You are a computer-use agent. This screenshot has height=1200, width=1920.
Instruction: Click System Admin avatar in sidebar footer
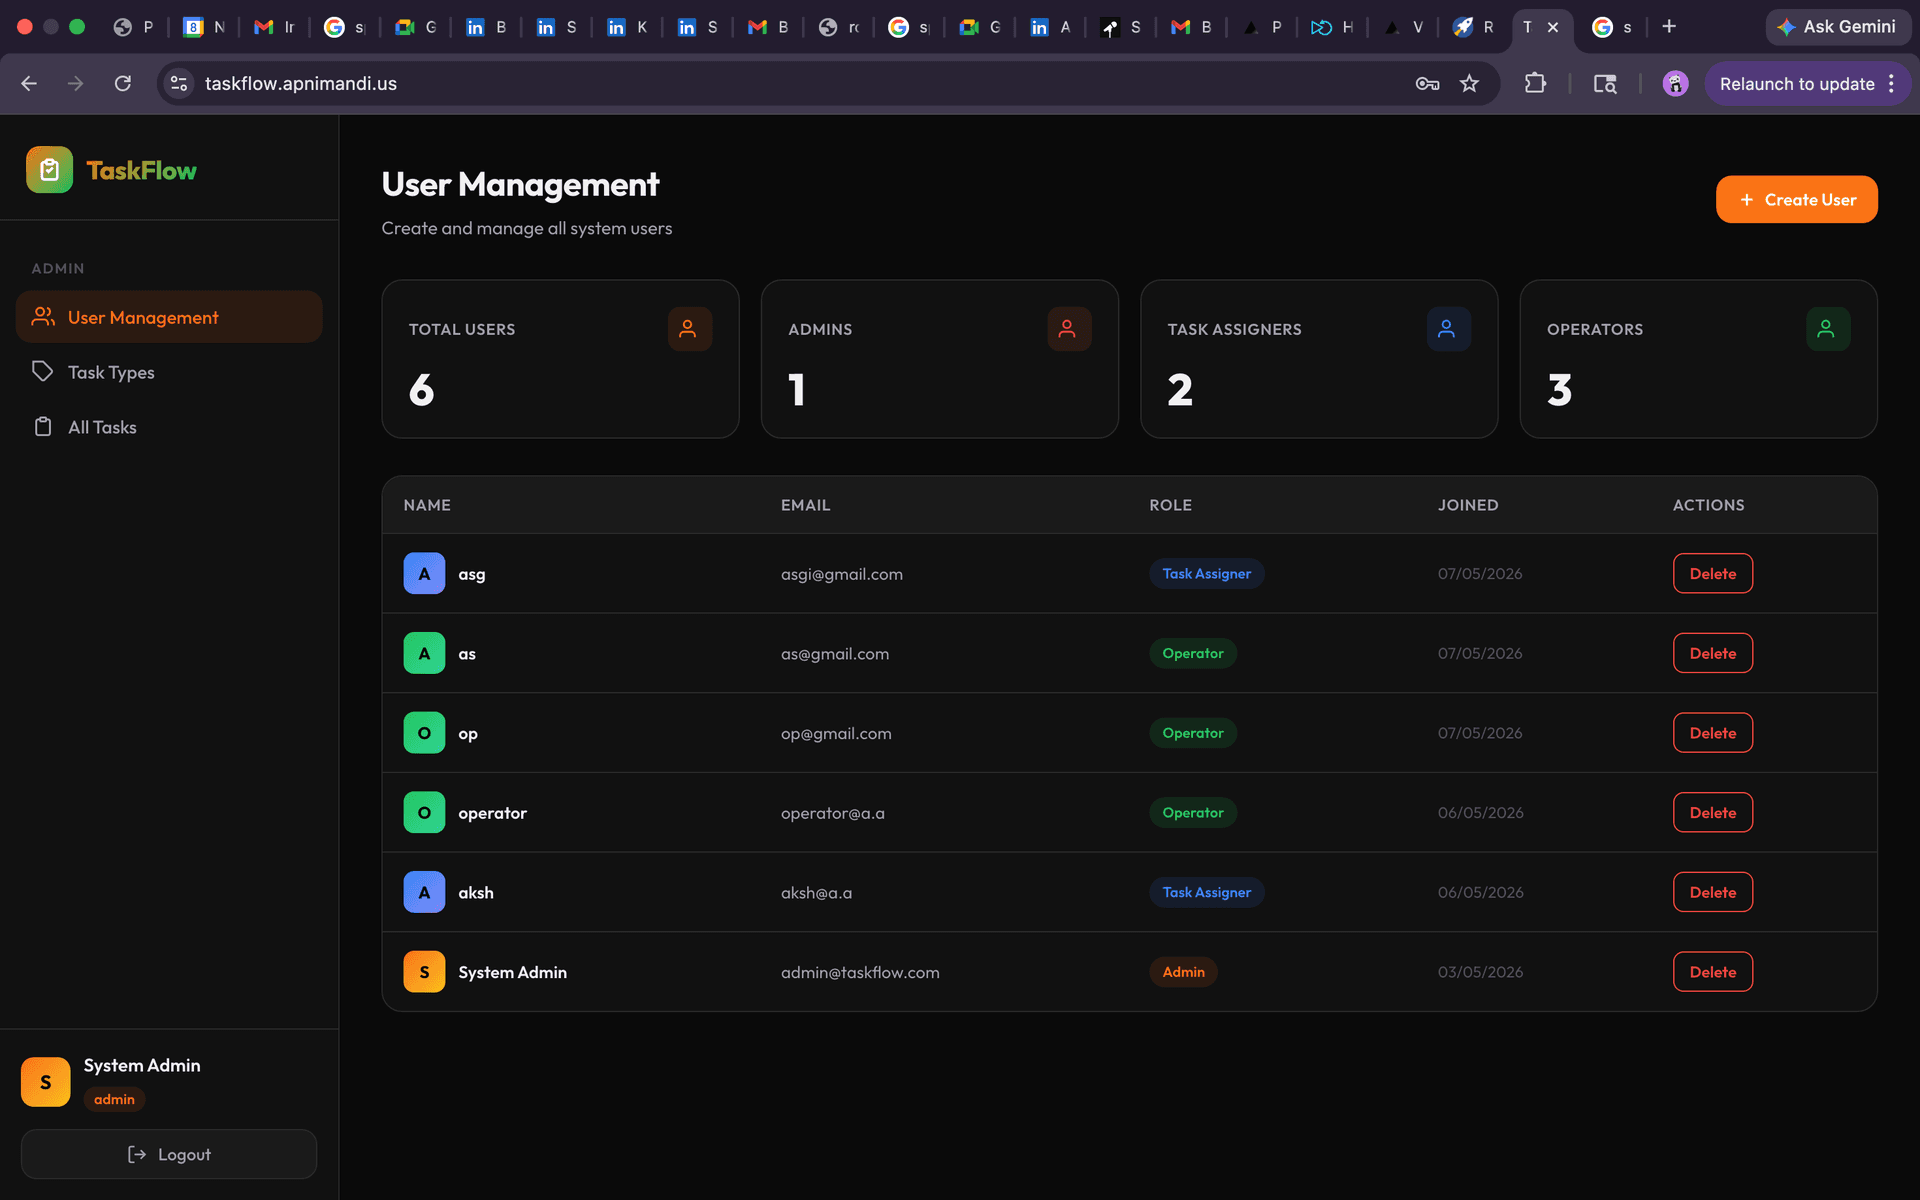46,1082
